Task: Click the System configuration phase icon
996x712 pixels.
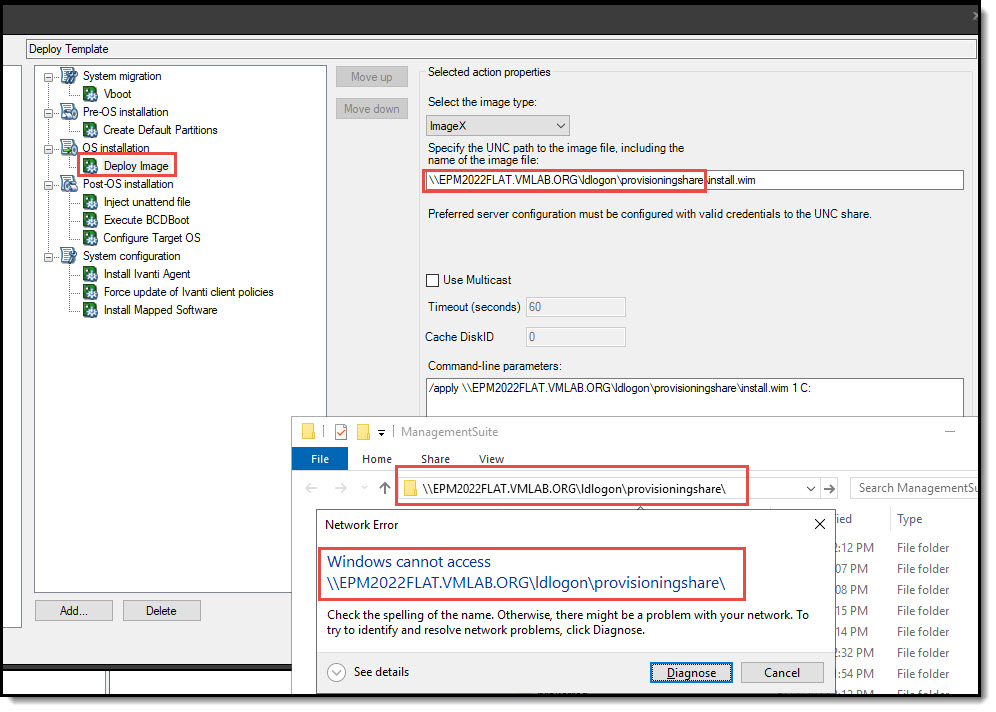Action: 68,256
